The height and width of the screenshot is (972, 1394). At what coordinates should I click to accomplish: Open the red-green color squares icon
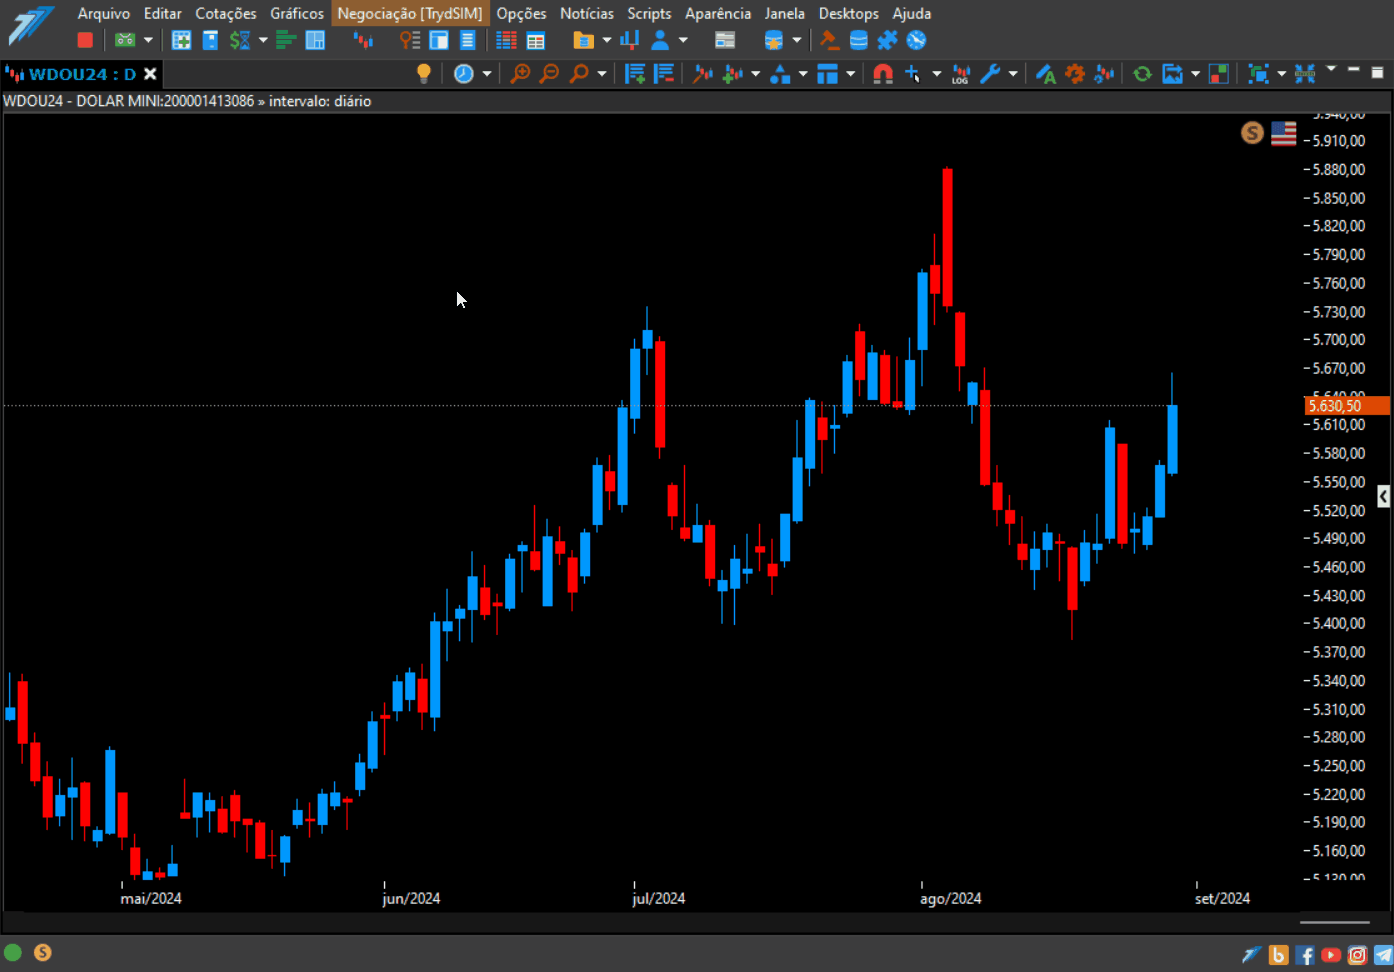click(1219, 73)
